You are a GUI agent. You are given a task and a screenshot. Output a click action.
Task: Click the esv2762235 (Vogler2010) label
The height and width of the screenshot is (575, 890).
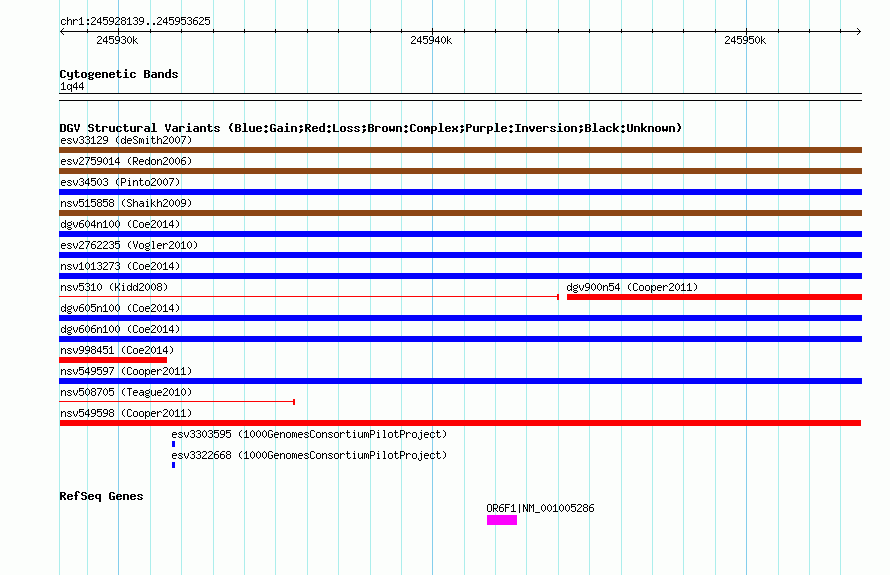pos(129,245)
